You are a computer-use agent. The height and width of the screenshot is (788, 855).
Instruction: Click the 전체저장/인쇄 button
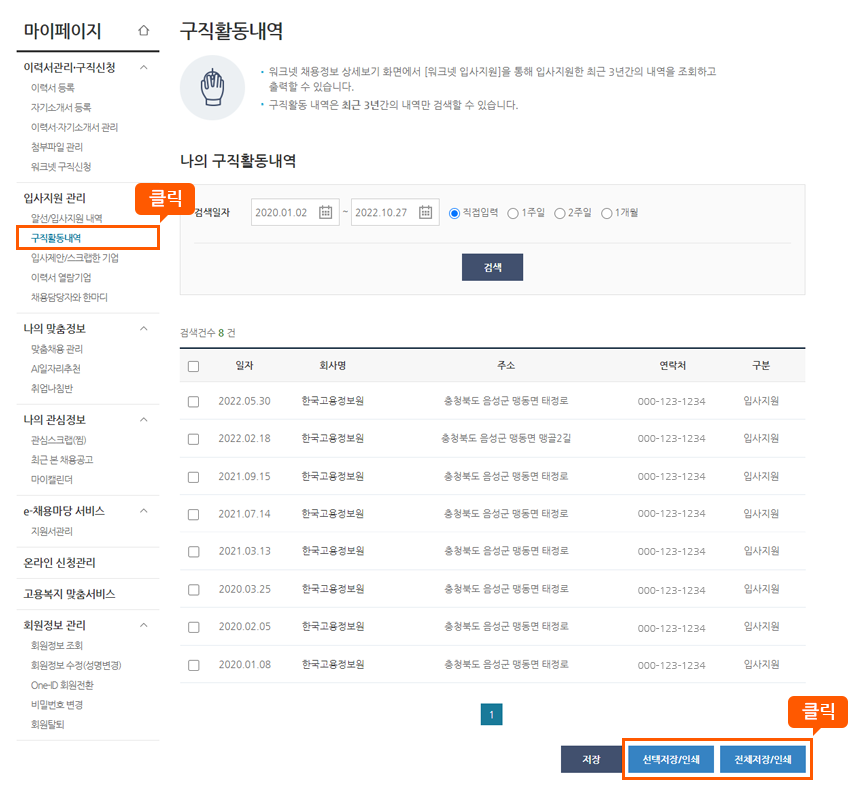pyautogui.click(x=765, y=758)
